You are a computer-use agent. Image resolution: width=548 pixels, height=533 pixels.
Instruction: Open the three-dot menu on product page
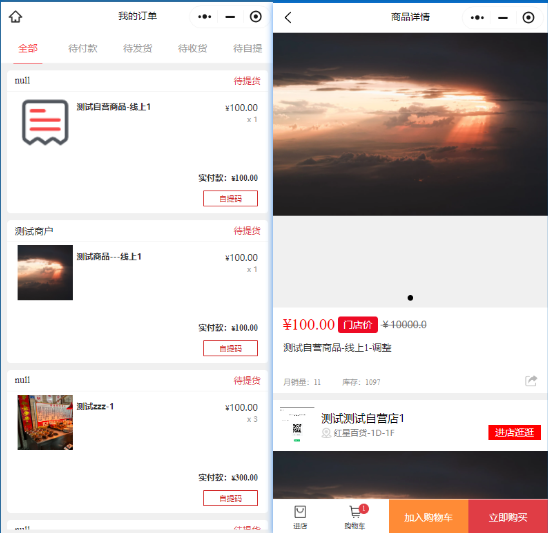tap(477, 17)
